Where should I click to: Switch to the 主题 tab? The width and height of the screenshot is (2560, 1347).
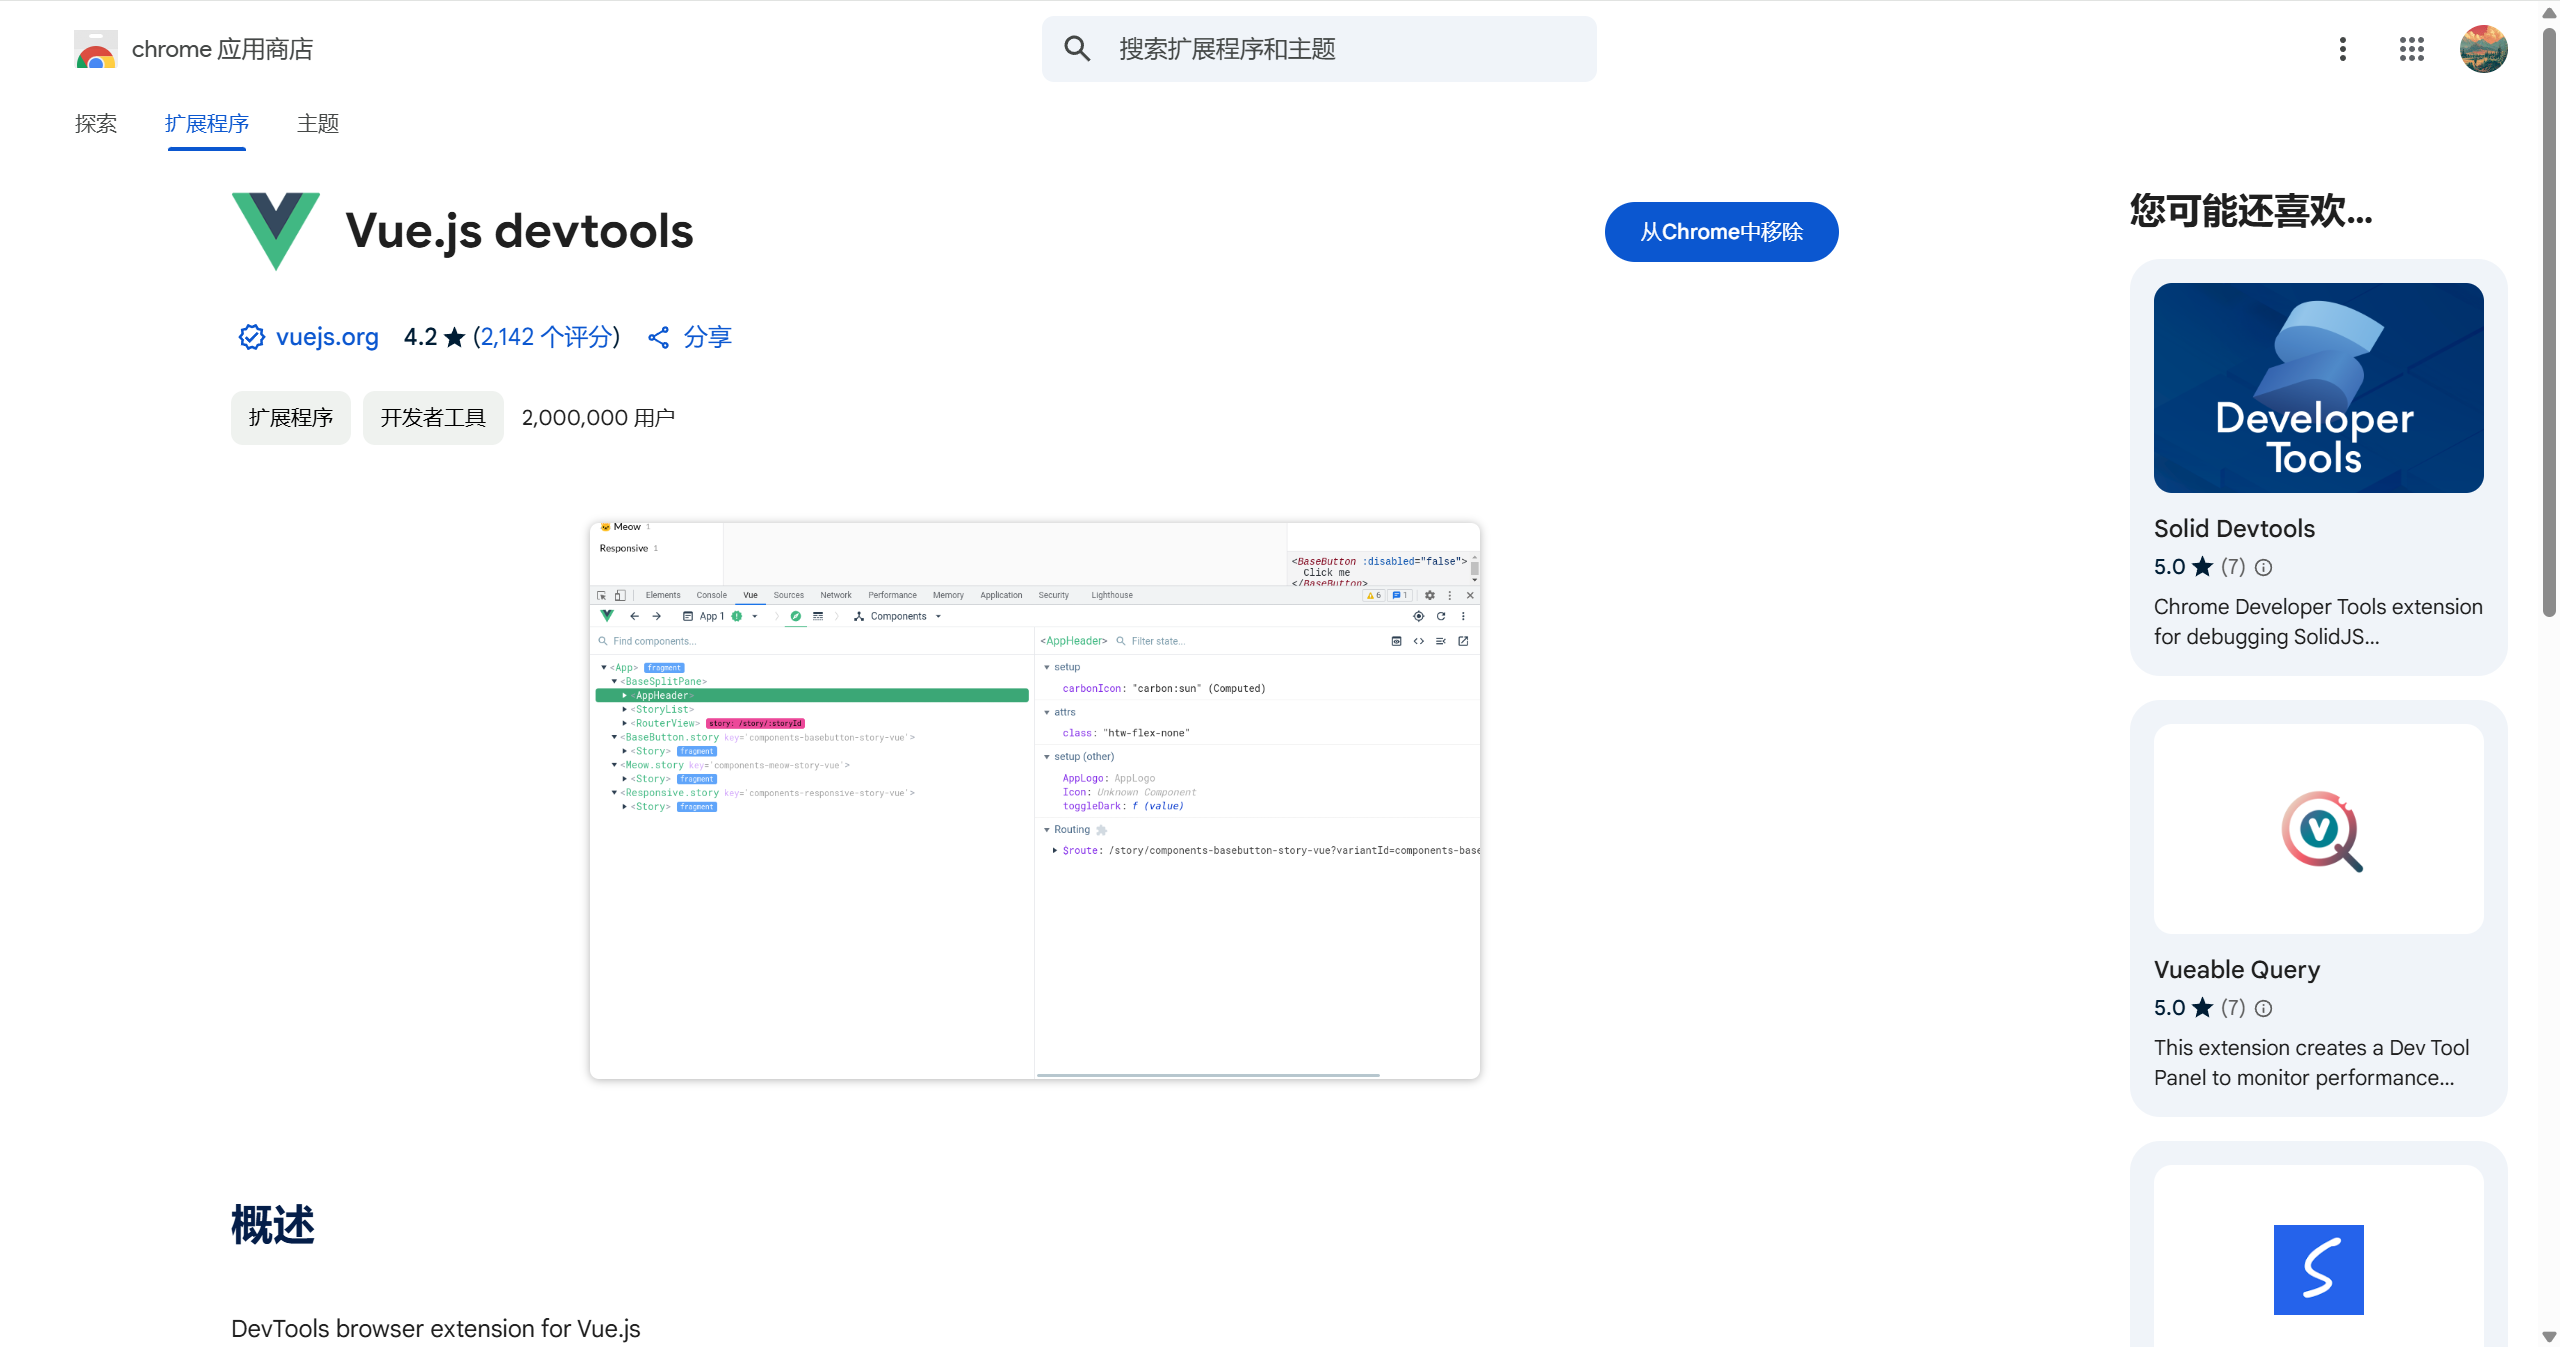point(318,124)
